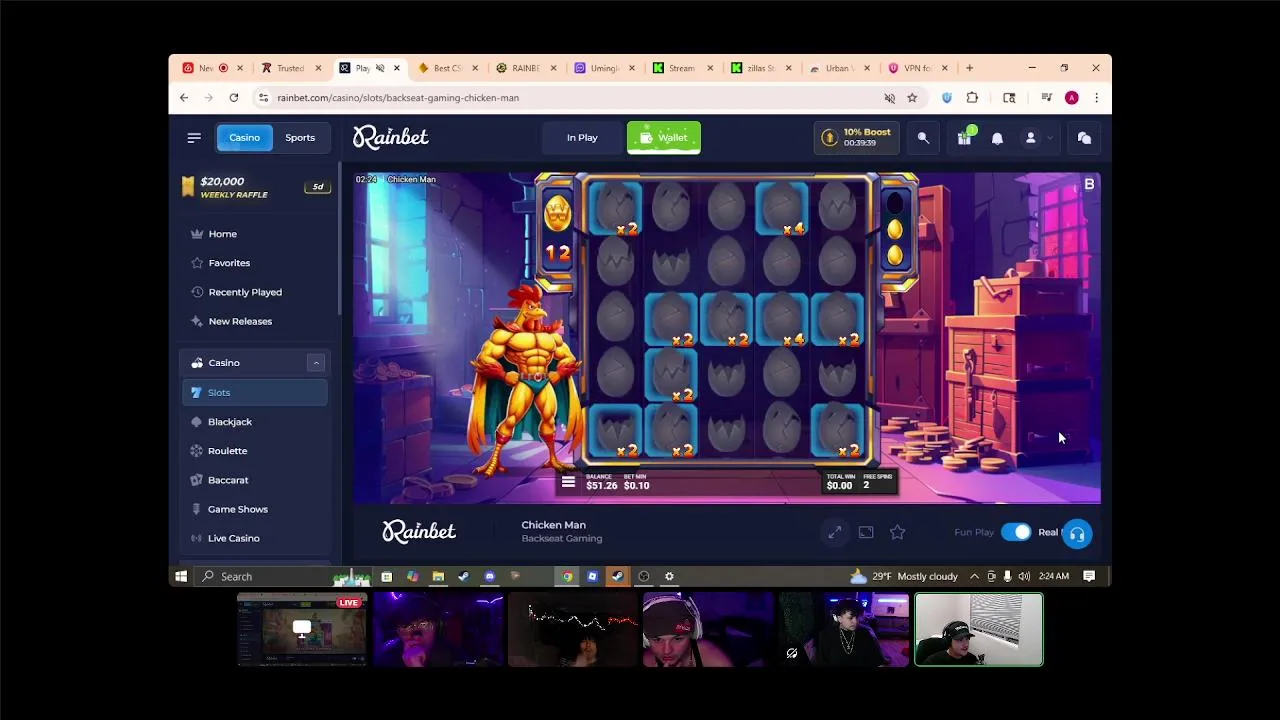1280x720 pixels.
Task: Open the Windows Start menu
Action: tap(181, 576)
